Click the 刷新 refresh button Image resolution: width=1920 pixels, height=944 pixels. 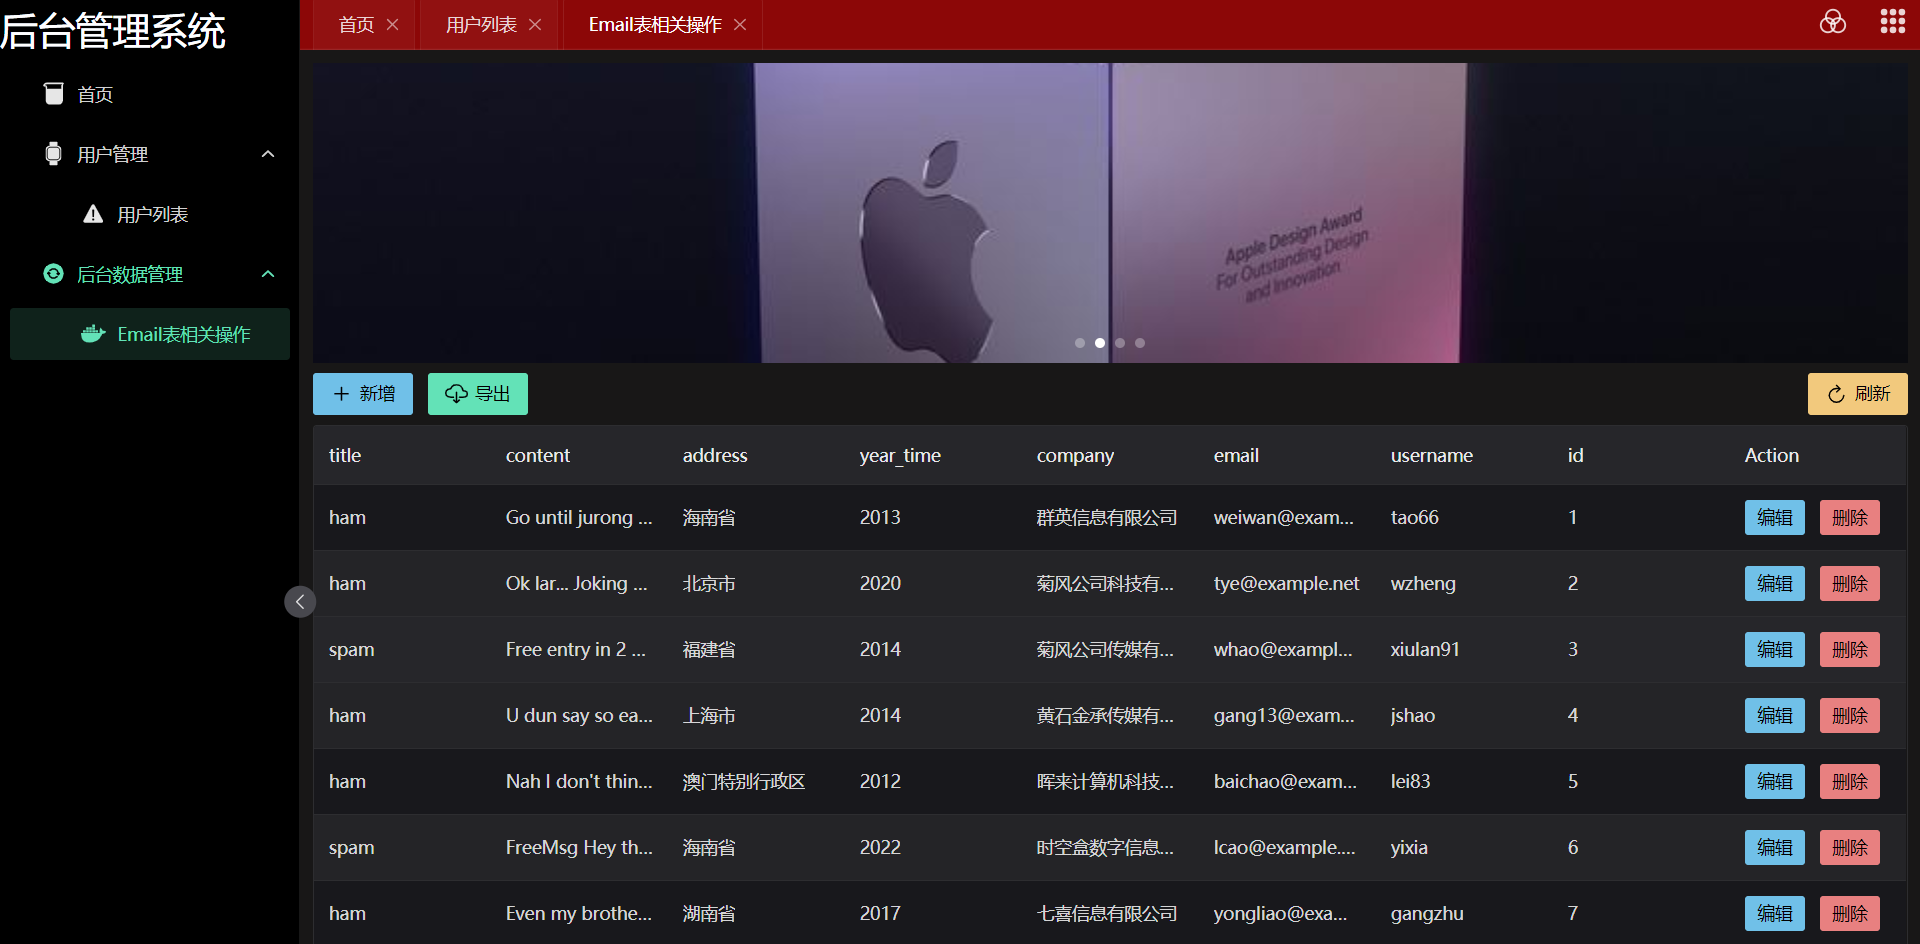pos(1858,394)
